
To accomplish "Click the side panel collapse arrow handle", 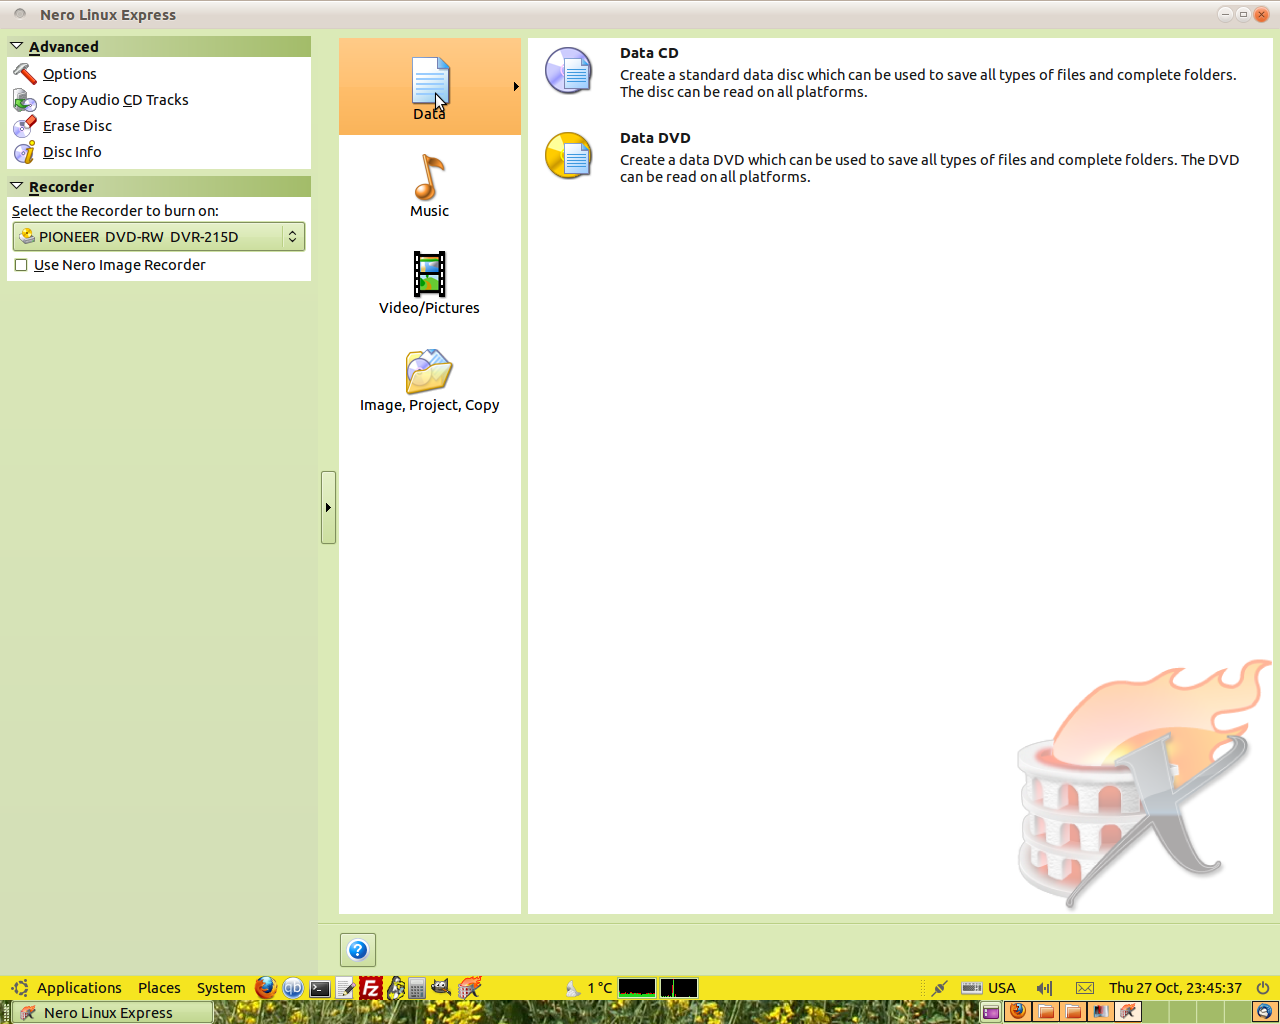I will 328,508.
